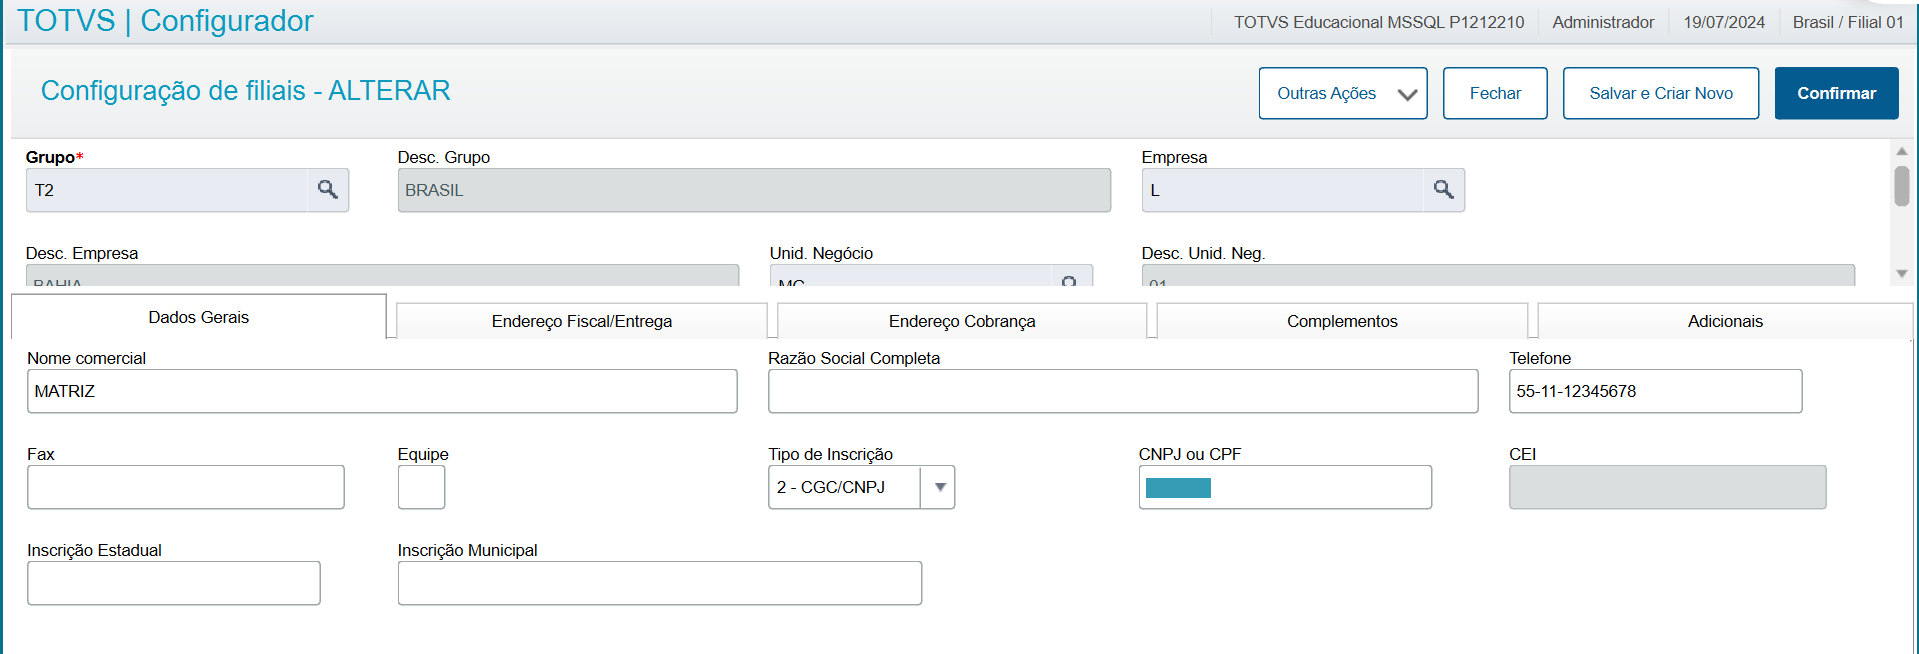Click the Inscrição Municipal field
Viewport: 1919px width, 654px height.
tap(659, 583)
